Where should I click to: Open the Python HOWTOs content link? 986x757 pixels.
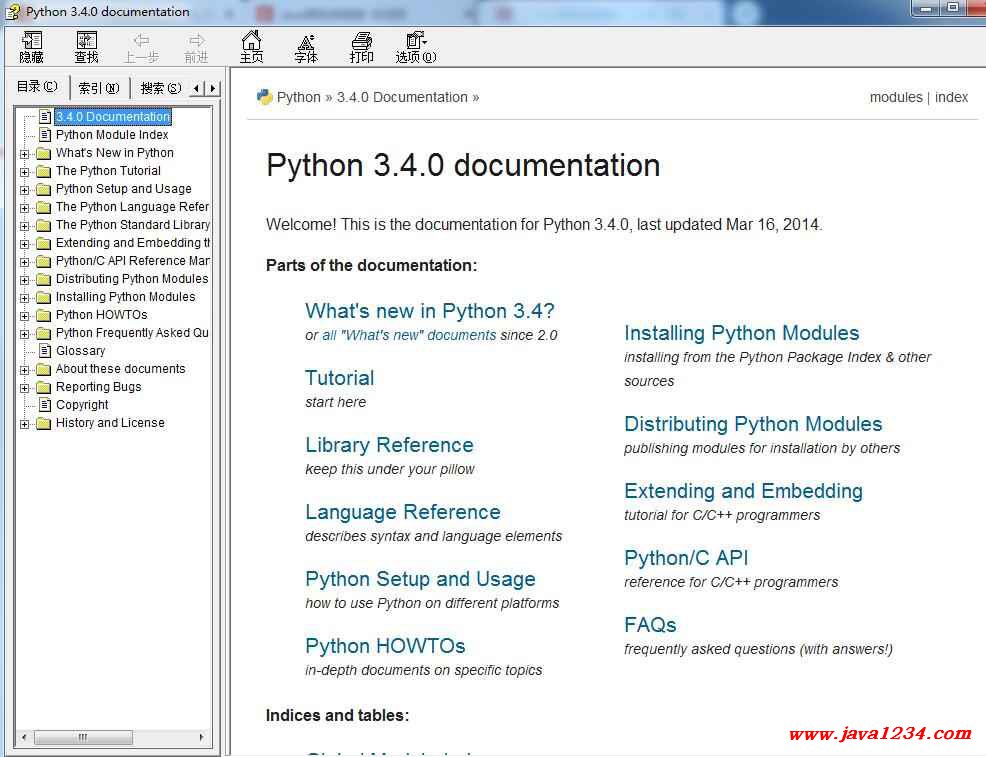click(x=385, y=646)
